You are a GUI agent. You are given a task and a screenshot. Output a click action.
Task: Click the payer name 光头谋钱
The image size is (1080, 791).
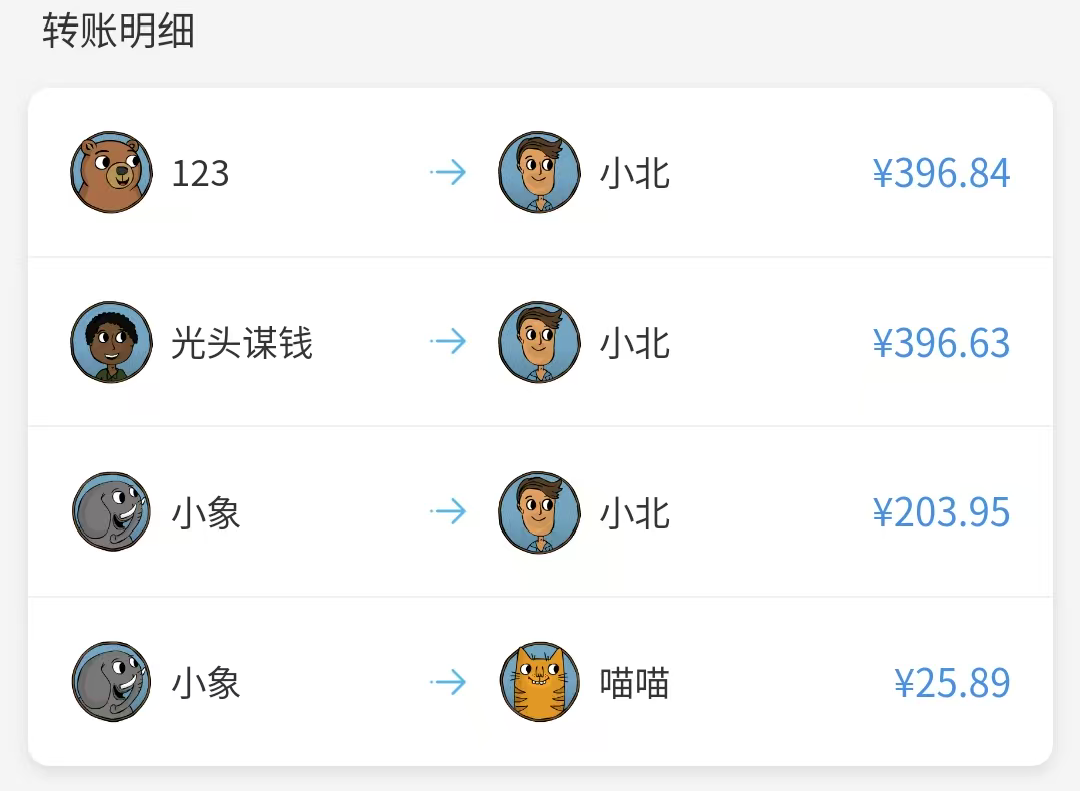tap(242, 342)
